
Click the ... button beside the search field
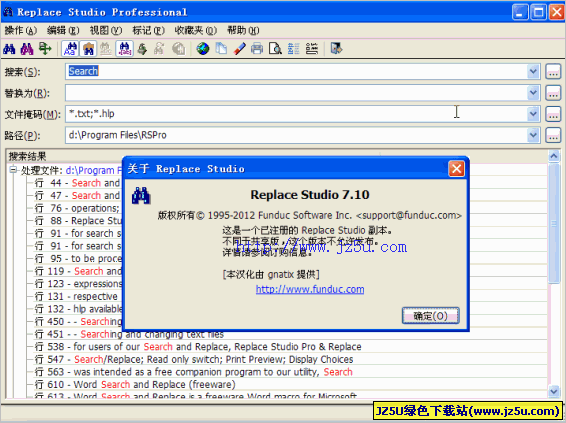pyautogui.click(x=553, y=71)
